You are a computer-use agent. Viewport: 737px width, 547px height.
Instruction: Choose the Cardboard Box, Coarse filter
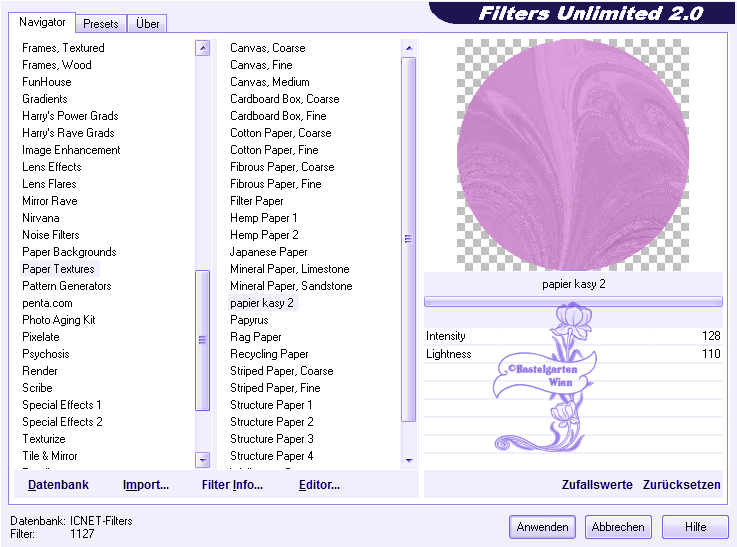click(285, 99)
